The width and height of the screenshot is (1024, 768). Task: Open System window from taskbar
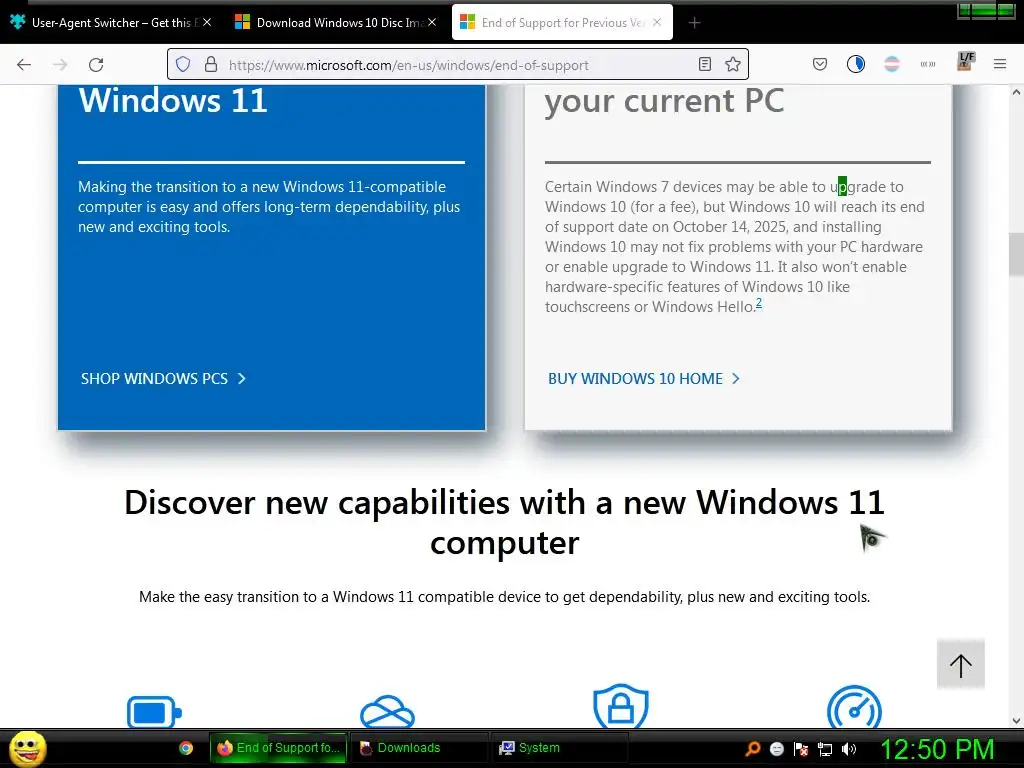[x=559, y=748]
